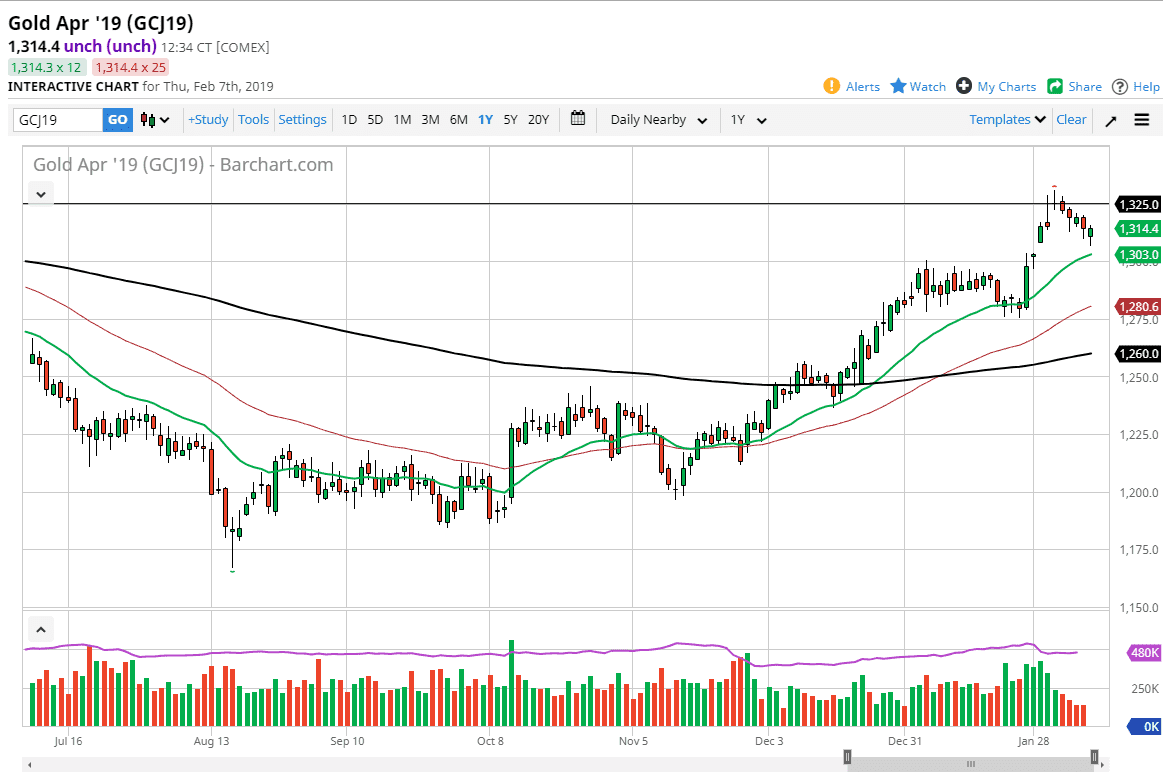This screenshot has width=1163, height=776.
Task: Click the Alerts bell icon
Action: (831, 86)
